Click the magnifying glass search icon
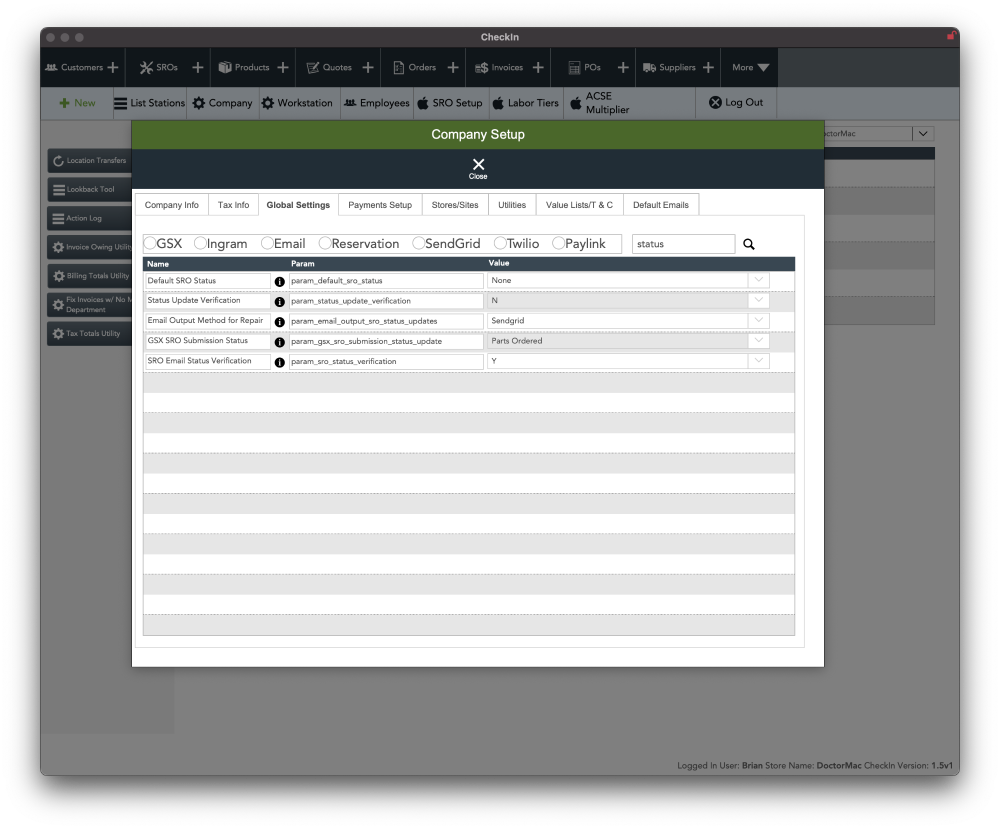Image resolution: width=1000 pixels, height=829 pixels. pos(749,244)
